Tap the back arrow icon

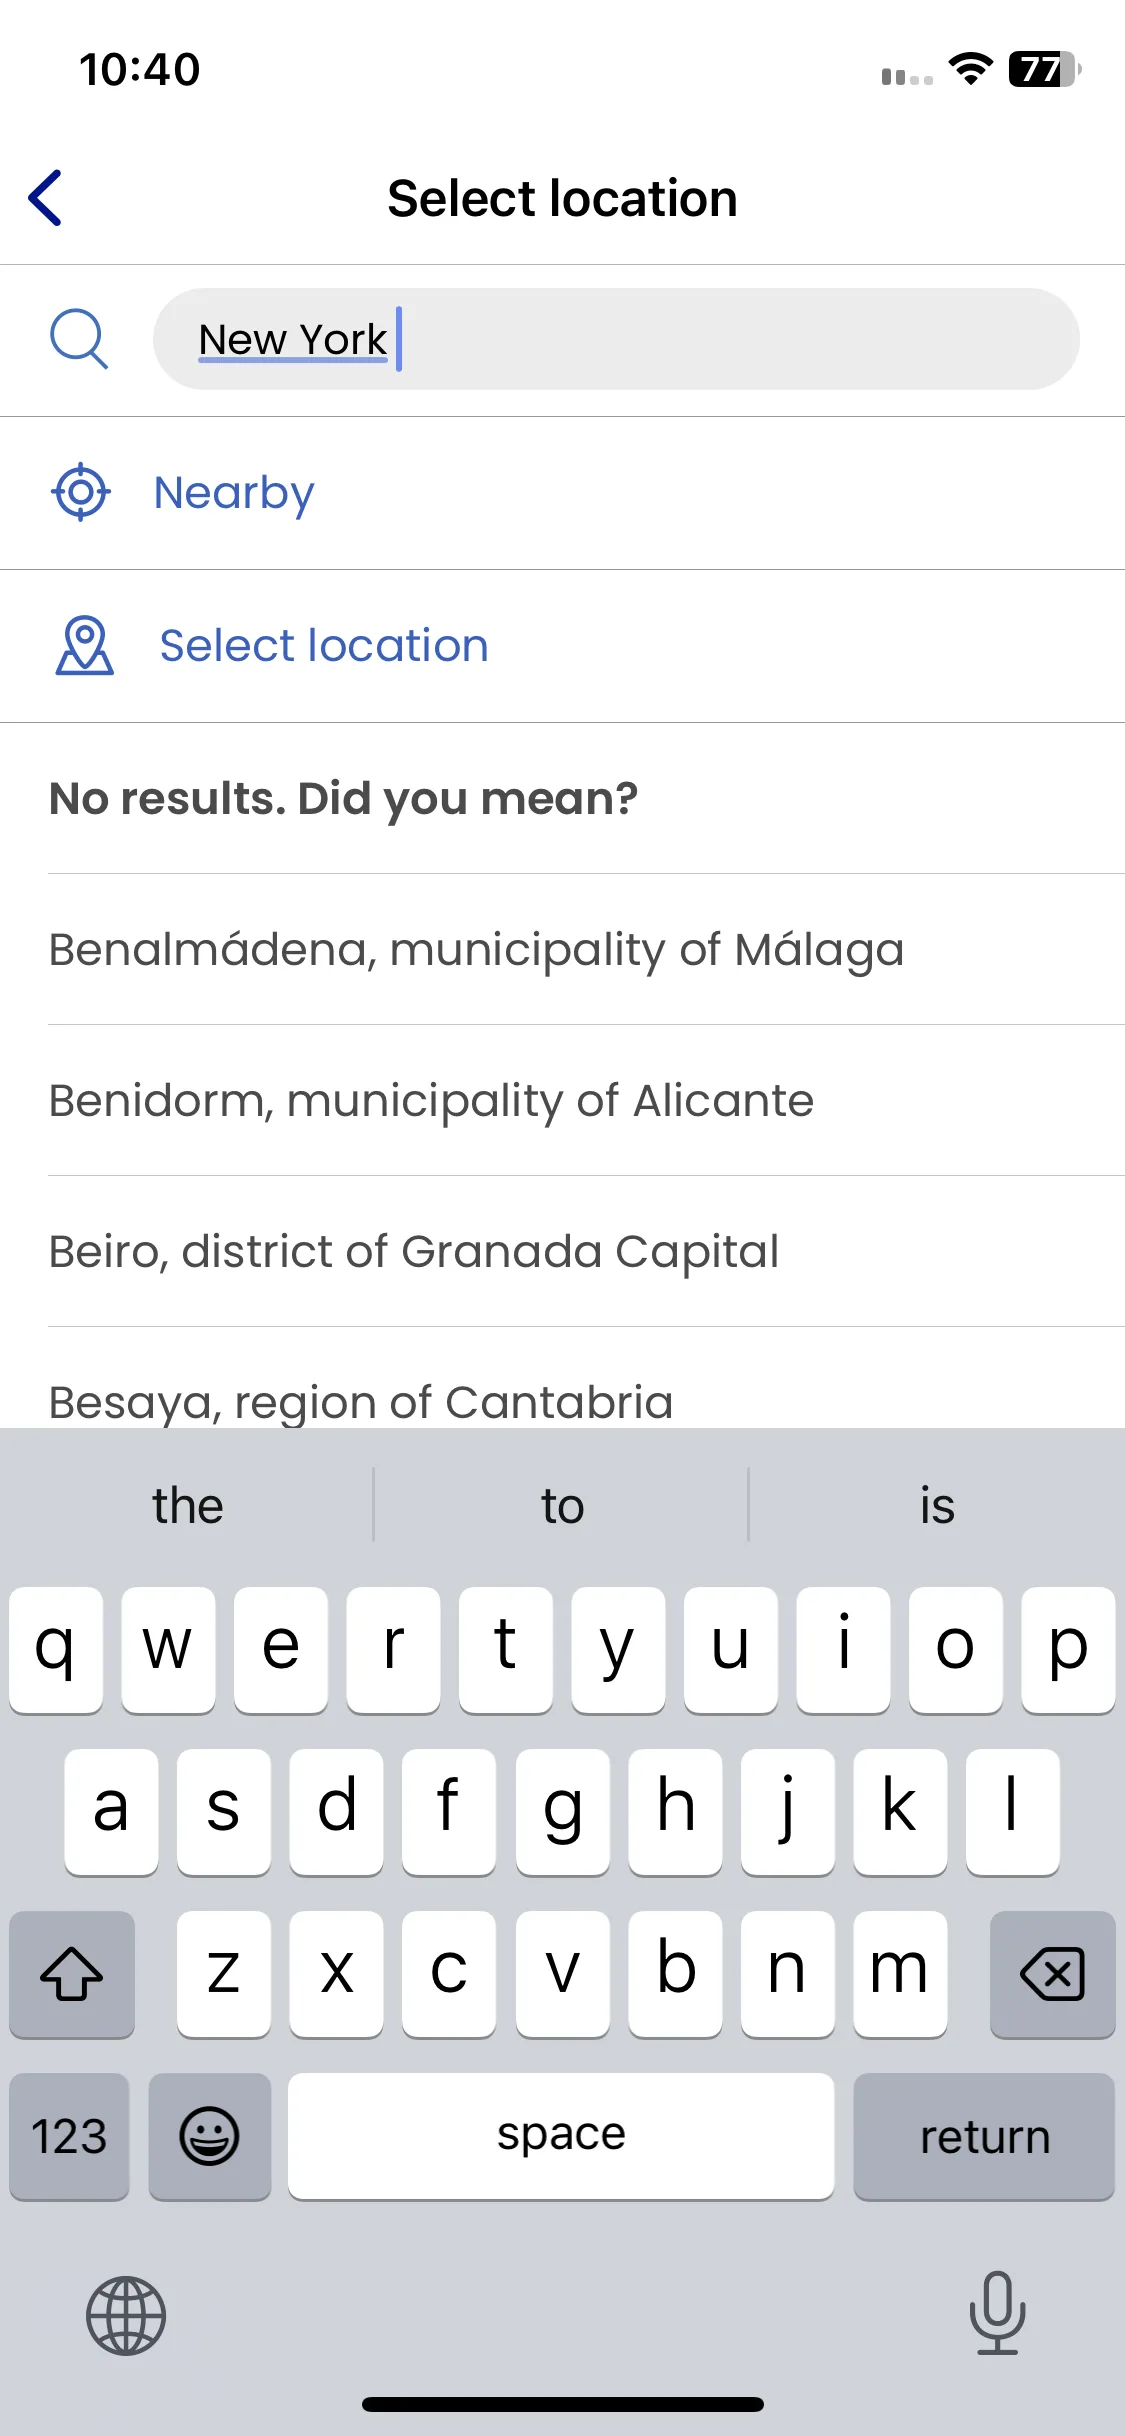(46, 198)
